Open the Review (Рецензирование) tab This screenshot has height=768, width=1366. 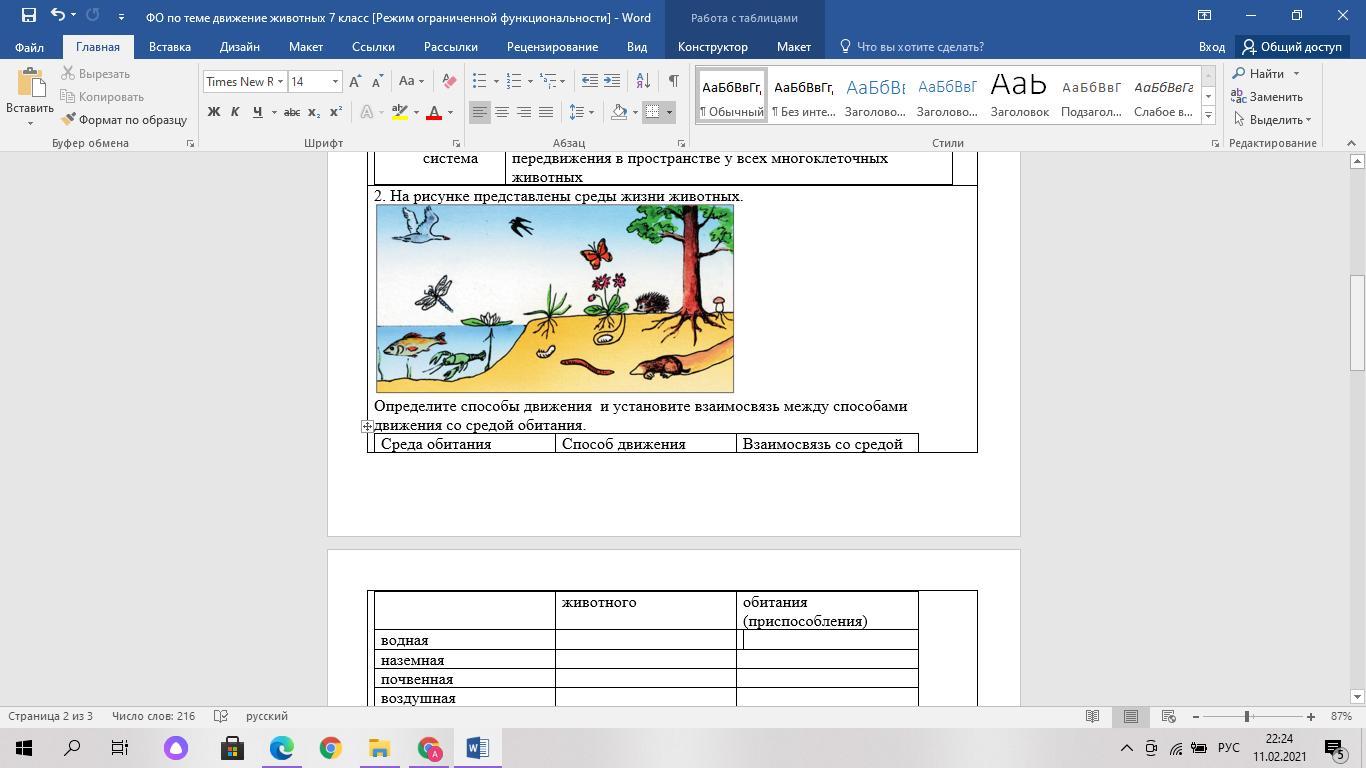[x=552, y=47]
